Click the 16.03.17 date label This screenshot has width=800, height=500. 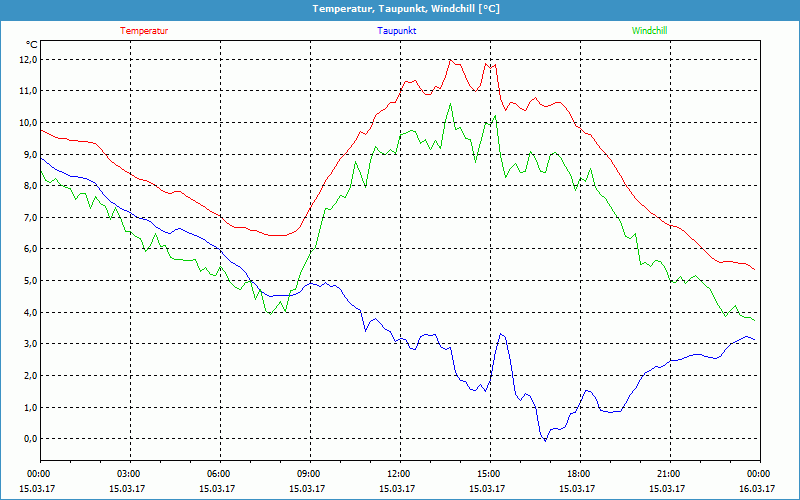(758, 489)
